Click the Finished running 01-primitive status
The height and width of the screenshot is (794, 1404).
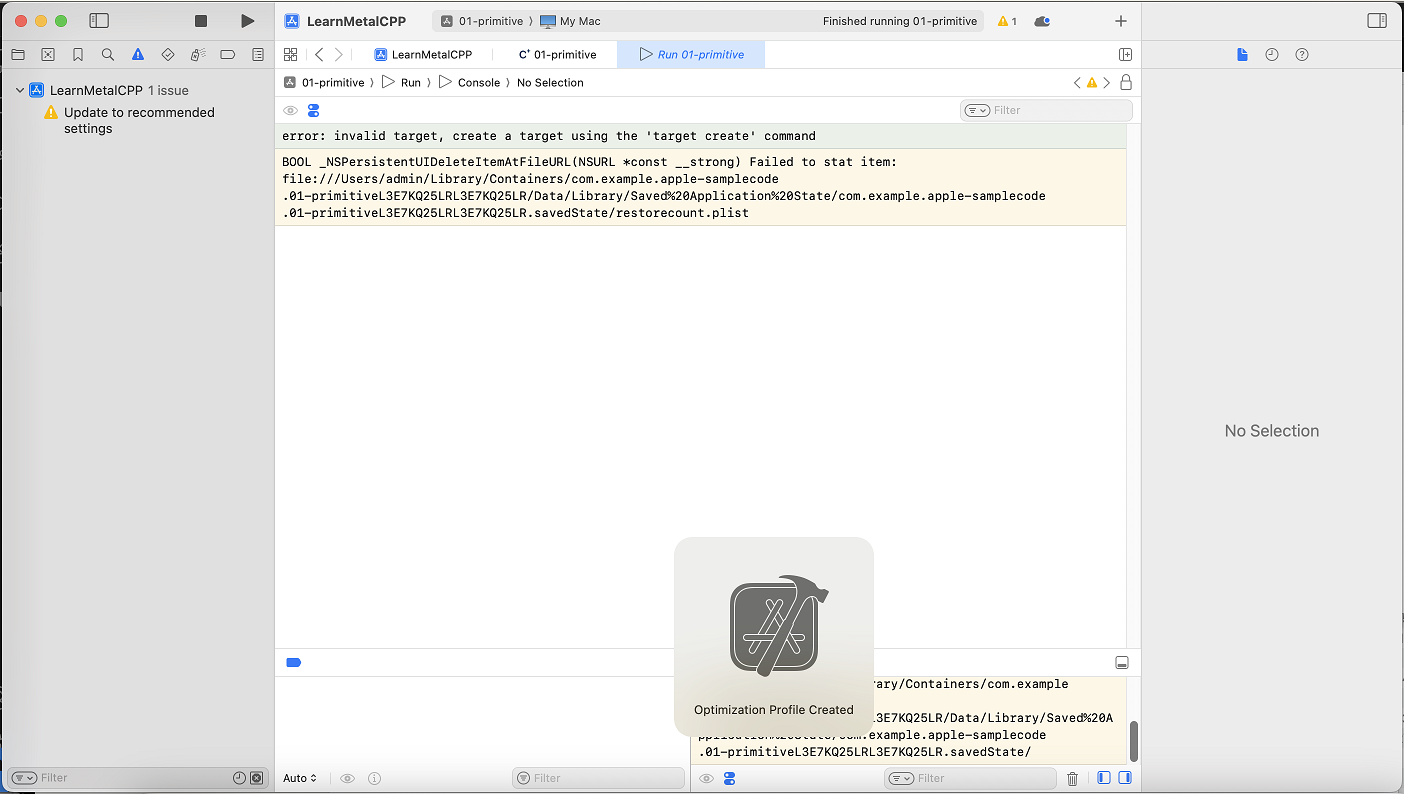[x=900, y=21]
